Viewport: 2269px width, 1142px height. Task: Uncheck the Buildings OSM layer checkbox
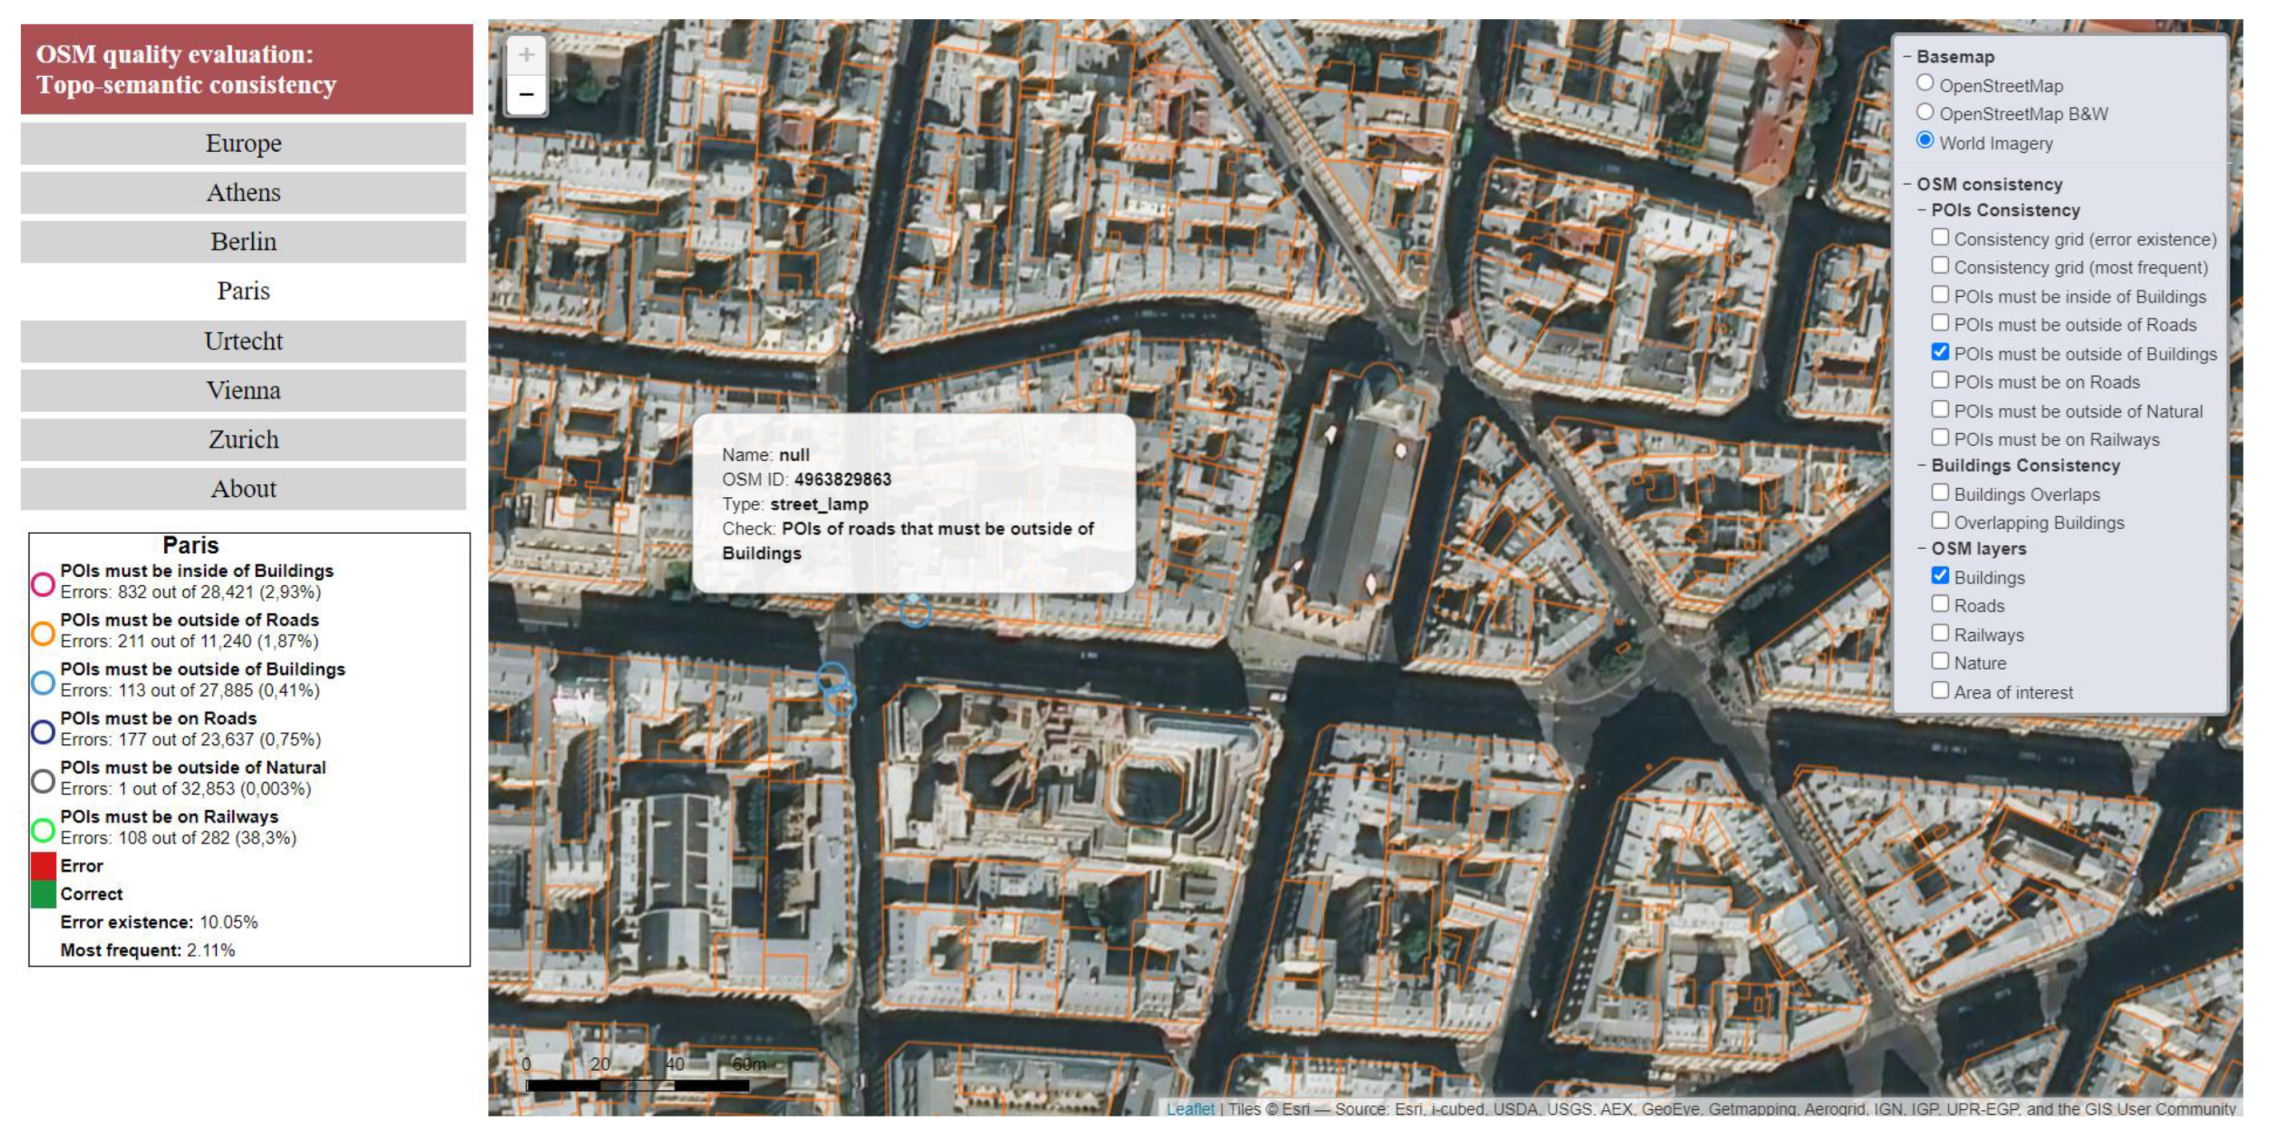(x=1940, y=576)
